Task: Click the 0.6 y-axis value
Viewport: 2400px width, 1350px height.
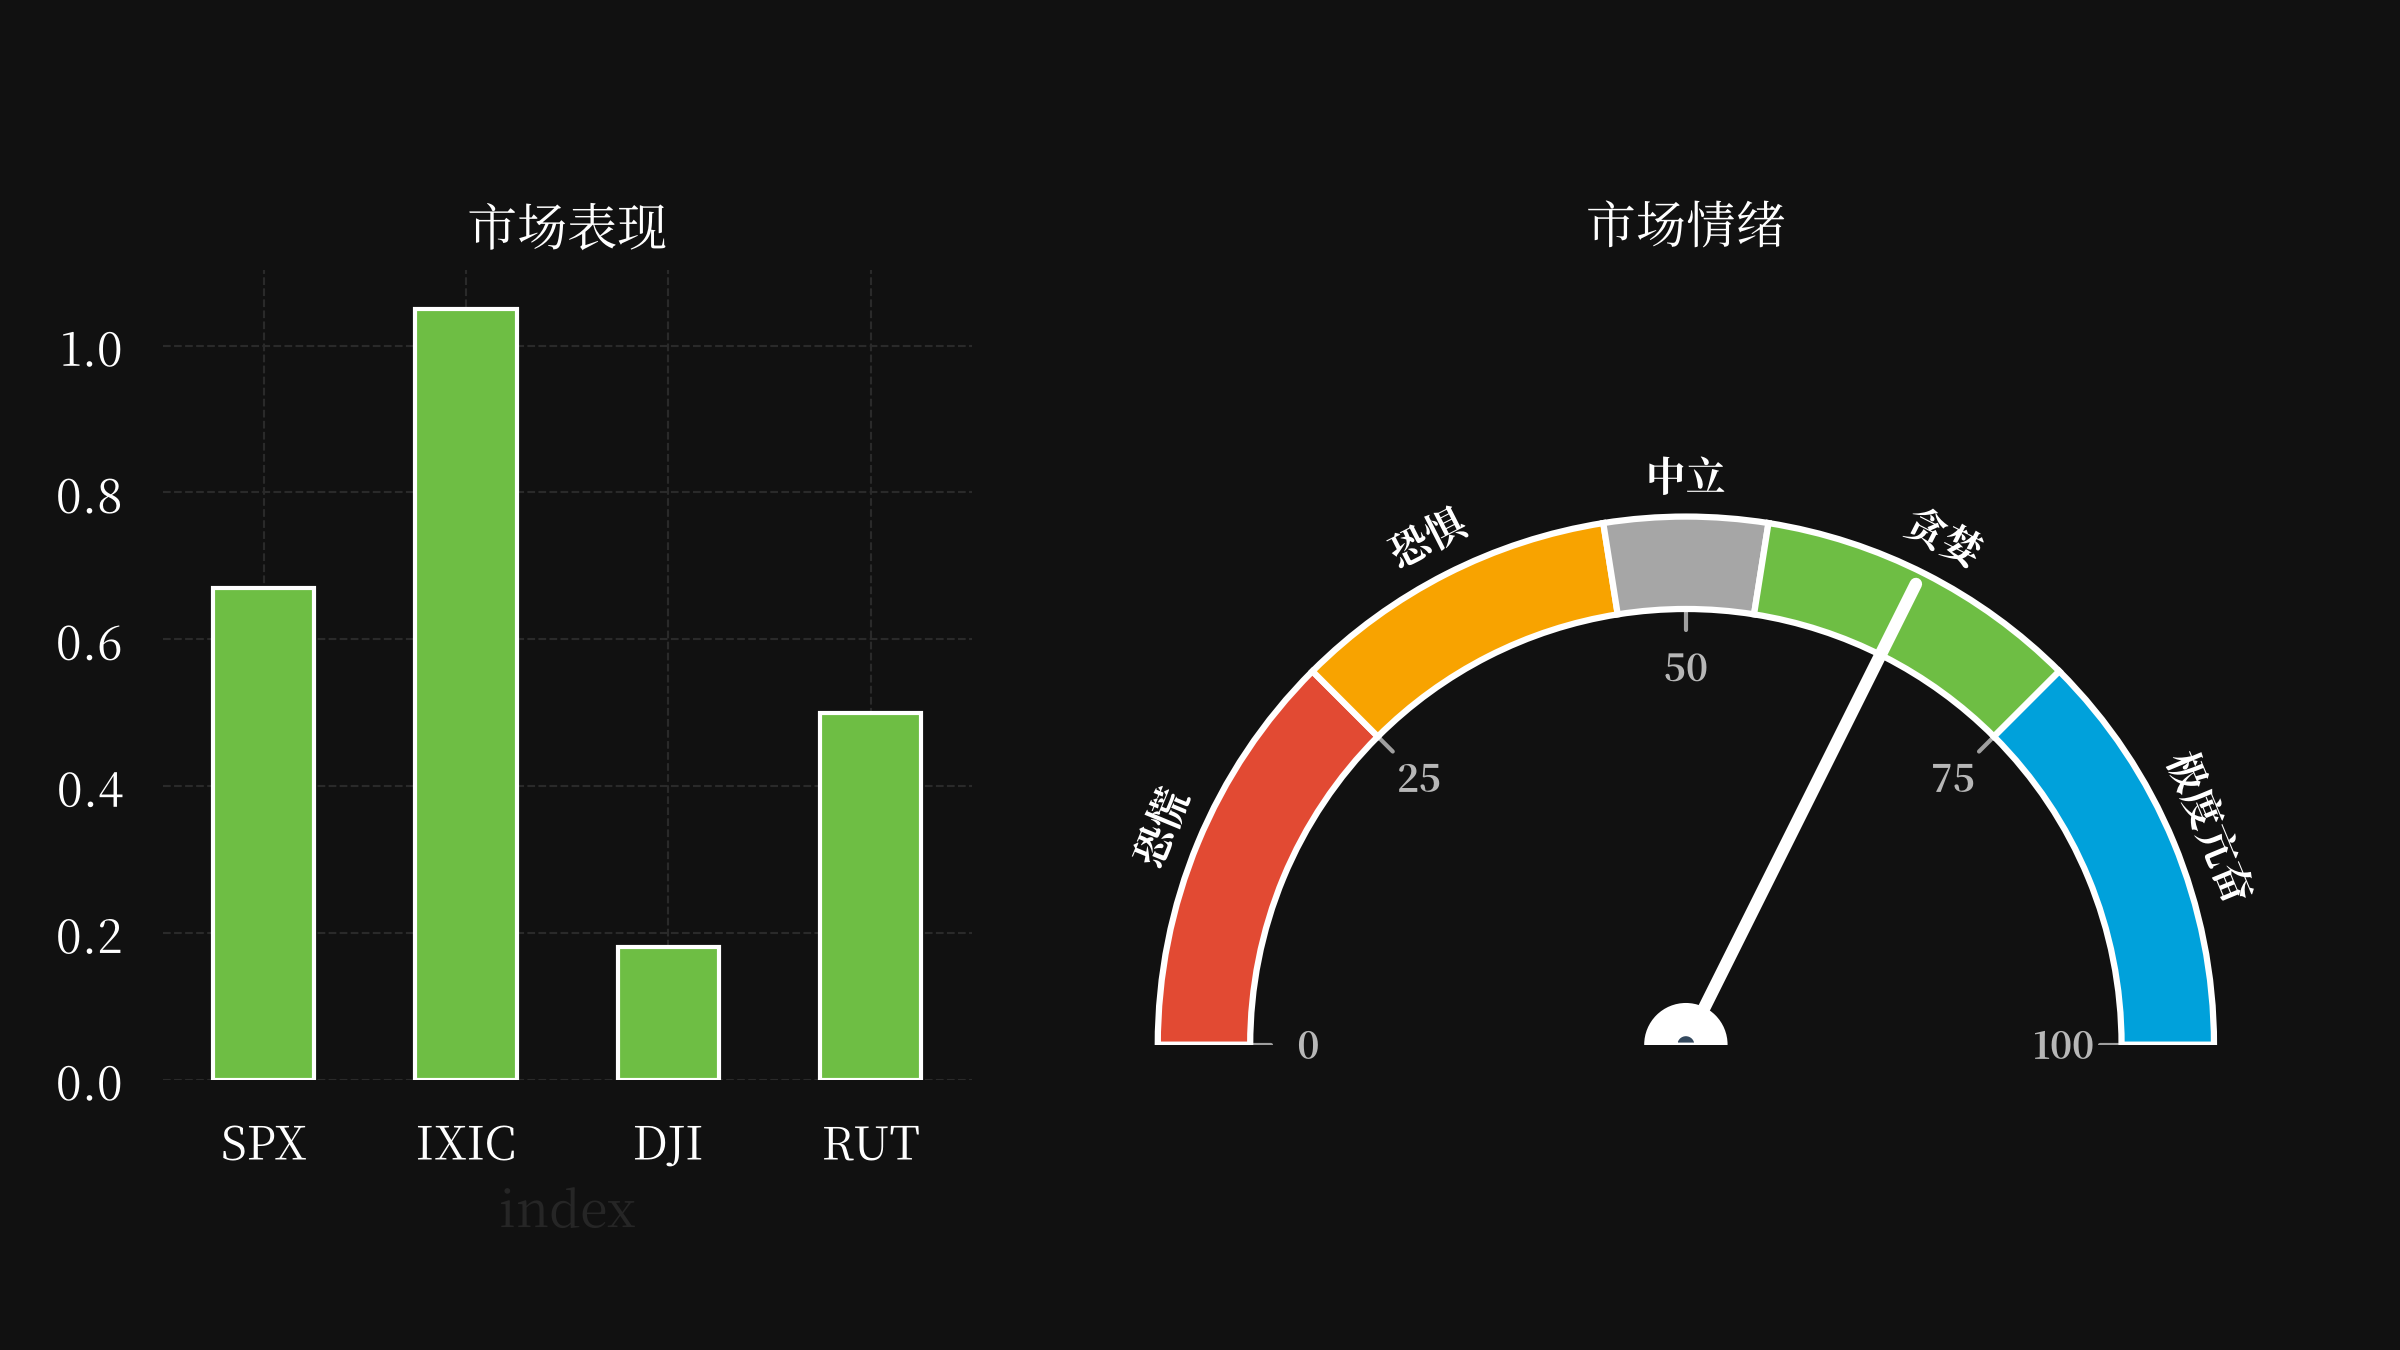Action: [90, 644]
